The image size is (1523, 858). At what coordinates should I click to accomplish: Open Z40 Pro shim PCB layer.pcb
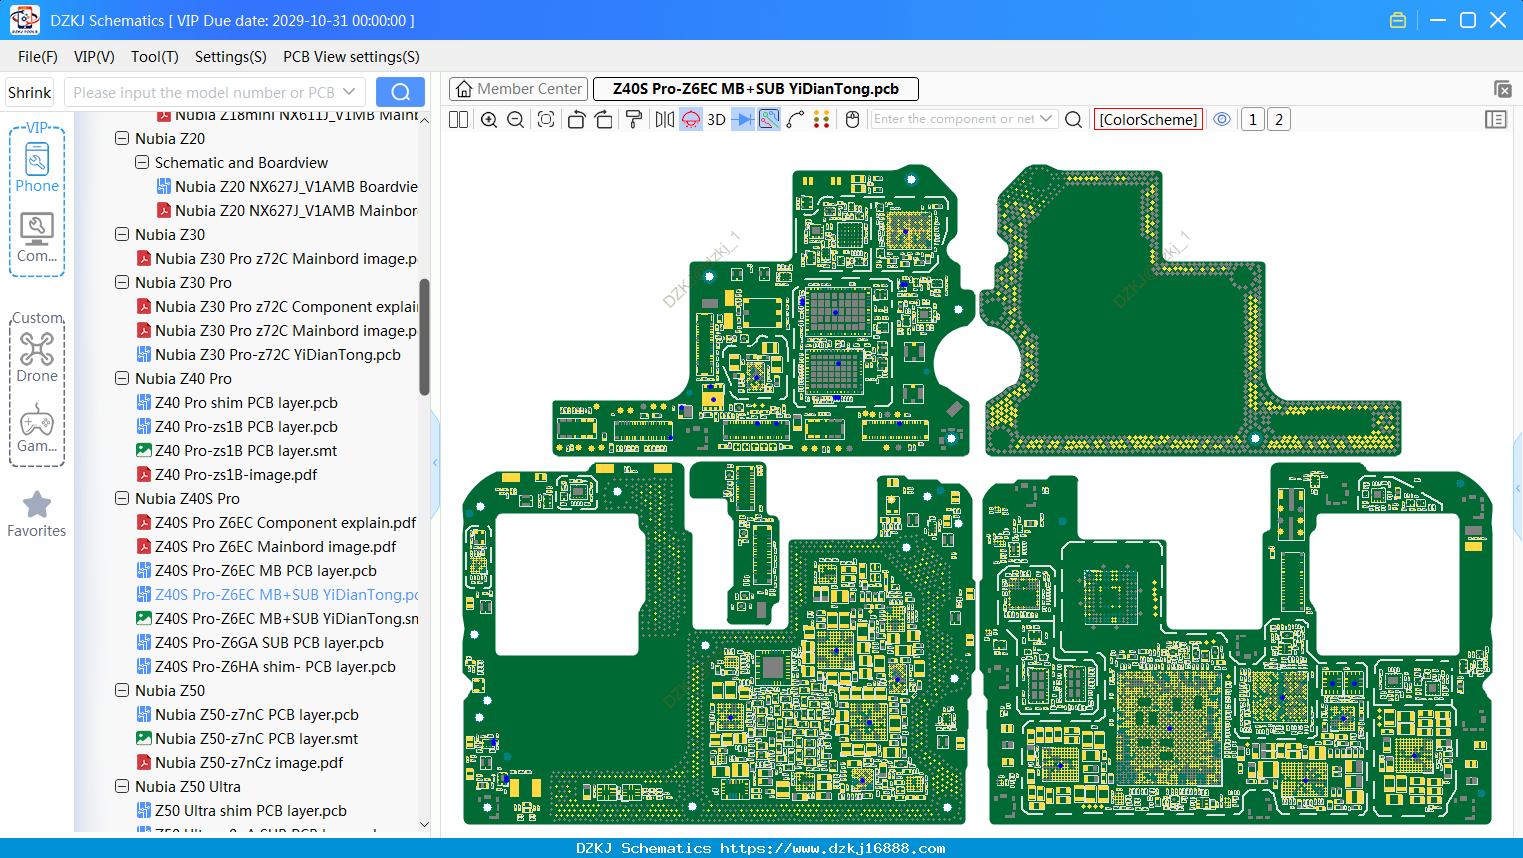237,402
